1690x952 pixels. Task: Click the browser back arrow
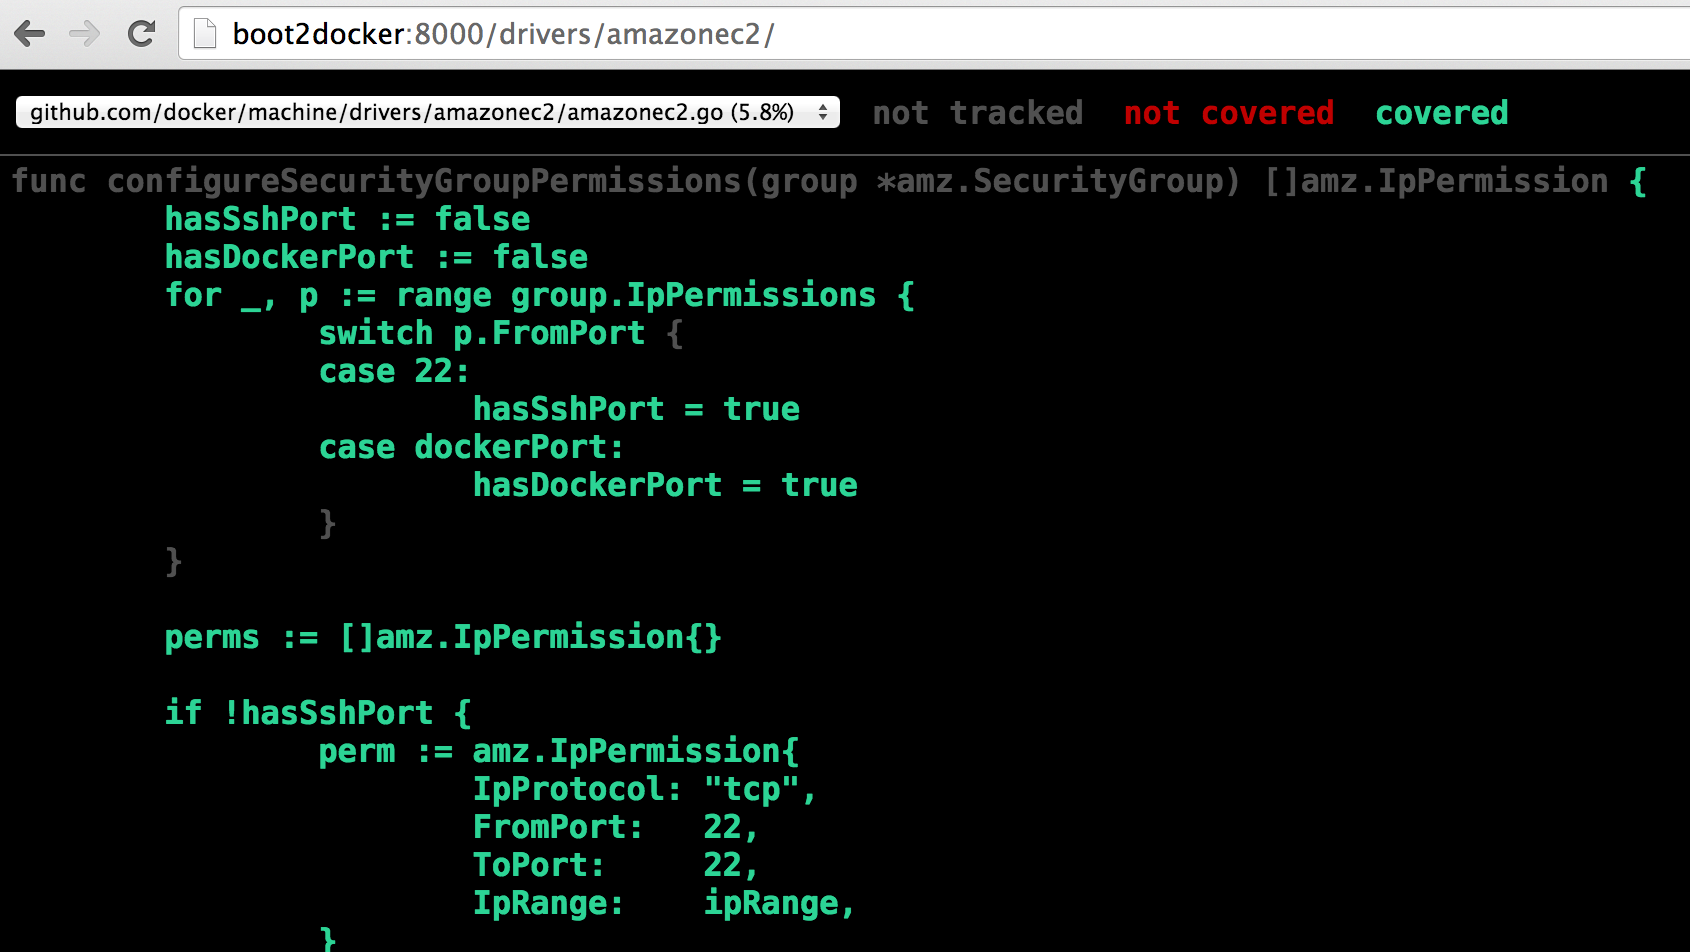click(x=30, y=34)
